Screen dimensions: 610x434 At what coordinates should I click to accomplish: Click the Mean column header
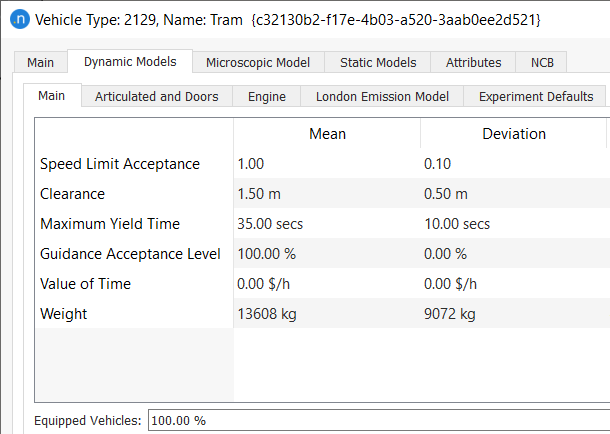click(x=327, y=133)
